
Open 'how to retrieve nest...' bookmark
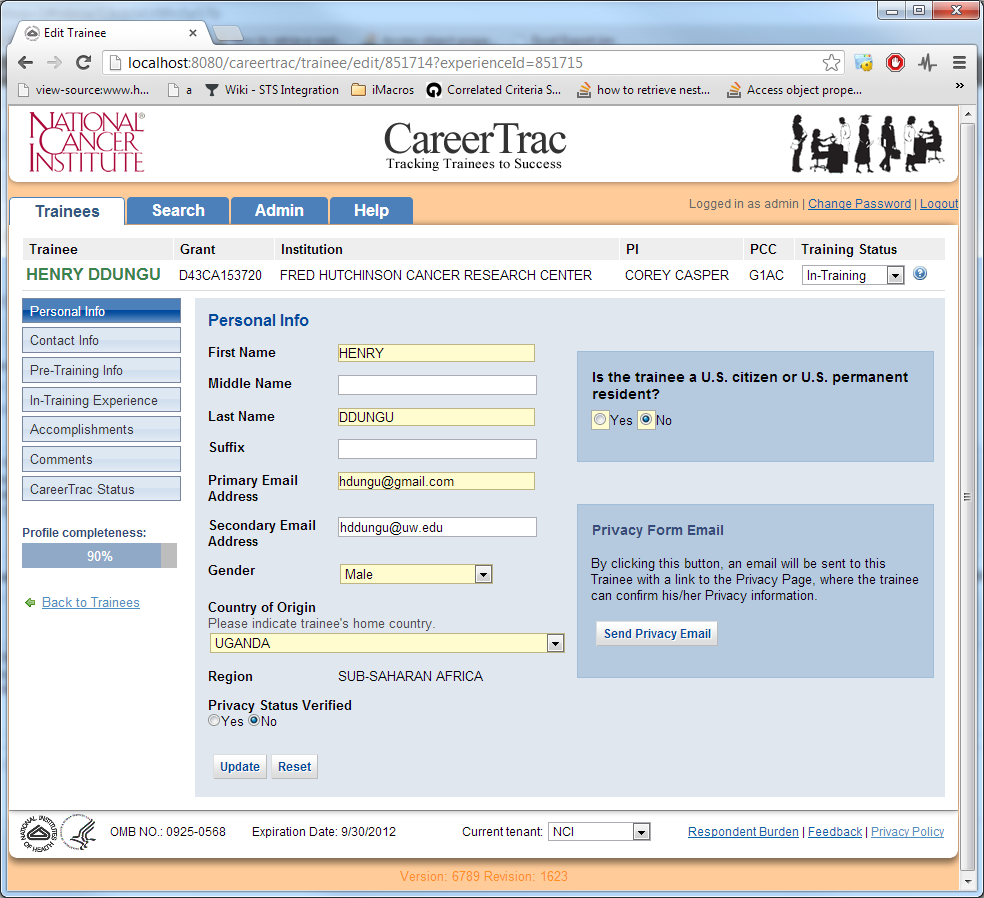644,90
